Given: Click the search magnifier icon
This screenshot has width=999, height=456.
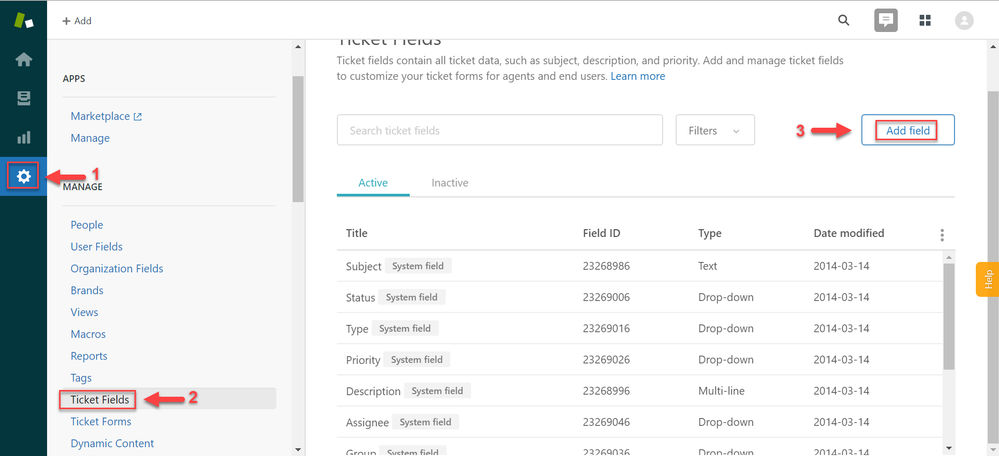Looking at the screenshot, I should point(844,20).
